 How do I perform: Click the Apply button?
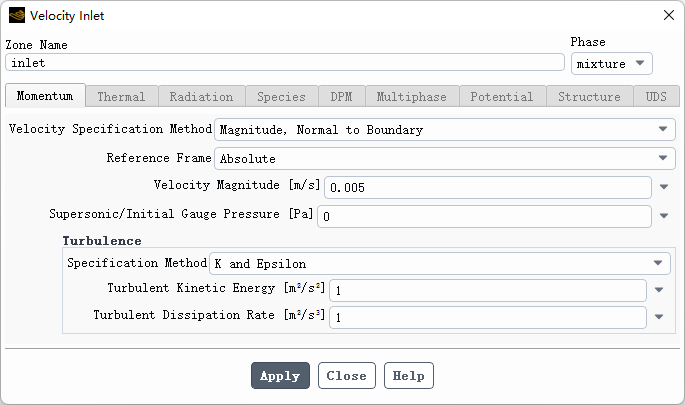(x=280, y=376)
